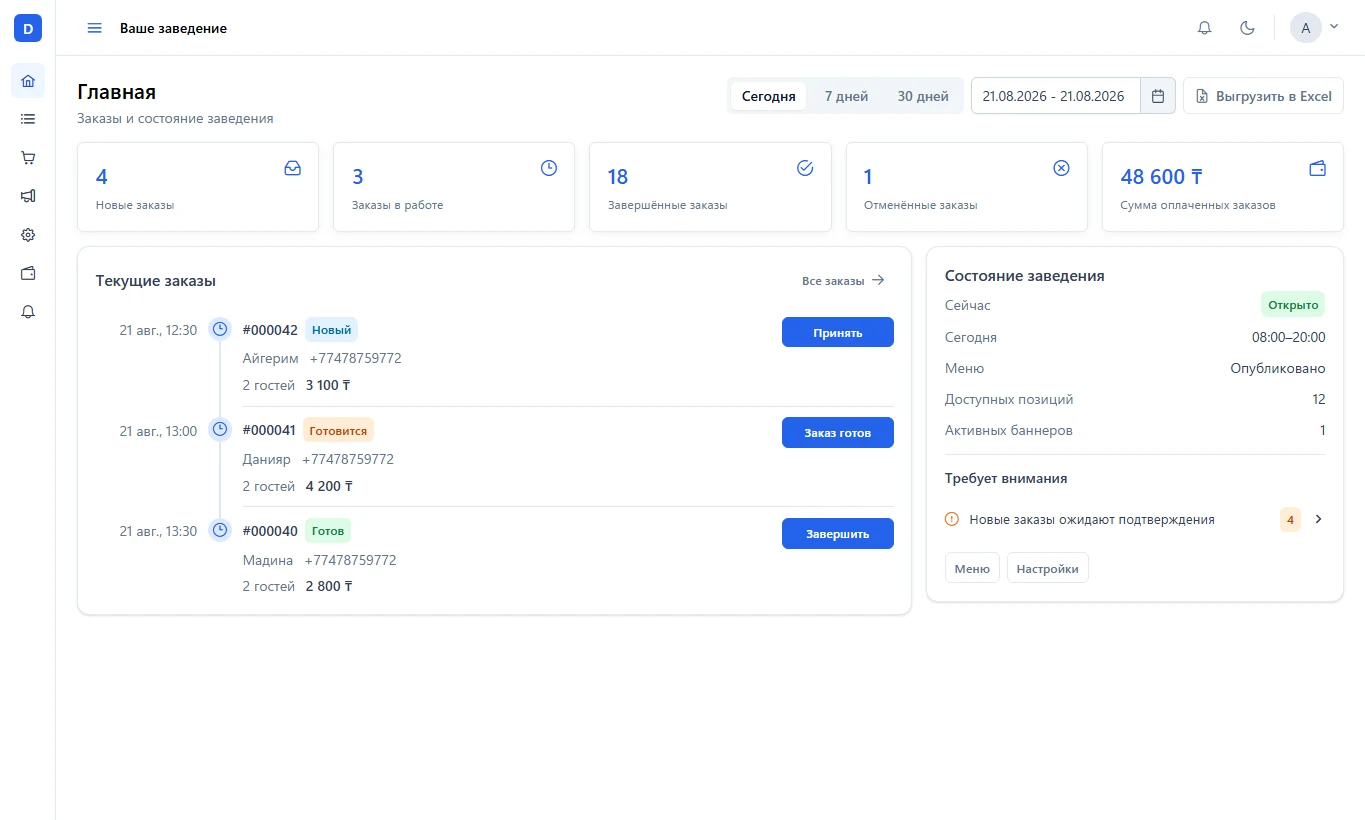1365x820 pixels.
Task: Click the cancelled orders X icon
Action: coord(1061,168)
